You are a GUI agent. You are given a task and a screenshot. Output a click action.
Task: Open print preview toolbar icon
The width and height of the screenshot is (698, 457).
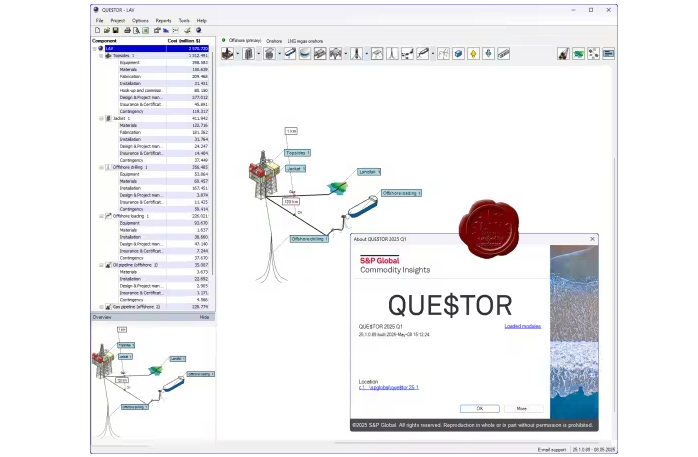tap(136, 30)
